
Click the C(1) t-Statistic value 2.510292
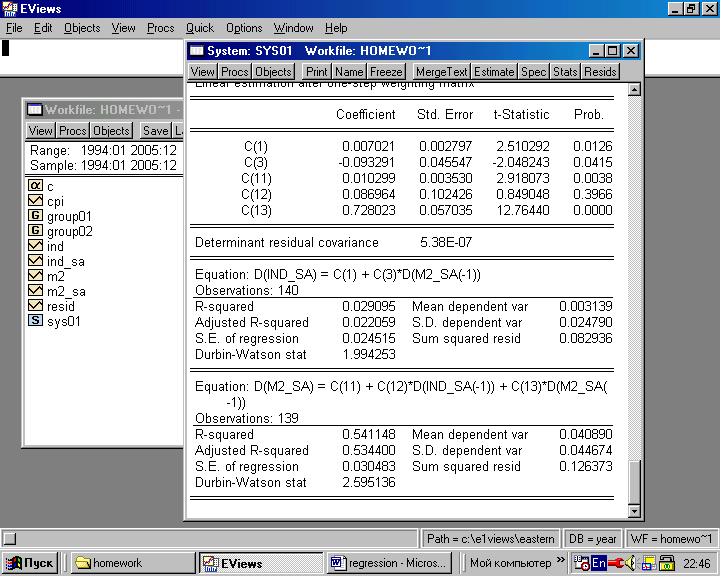[523, 146]
